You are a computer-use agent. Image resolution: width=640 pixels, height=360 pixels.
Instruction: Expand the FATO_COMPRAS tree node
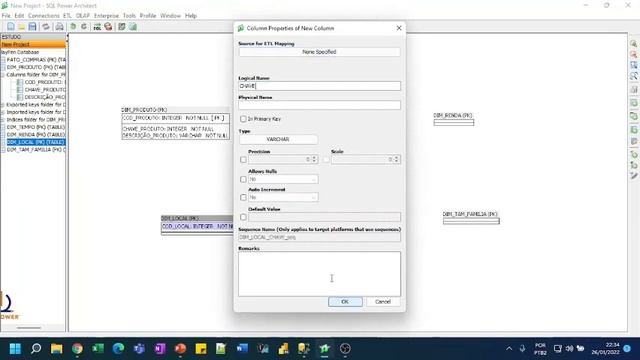click(x=3, y=60)
